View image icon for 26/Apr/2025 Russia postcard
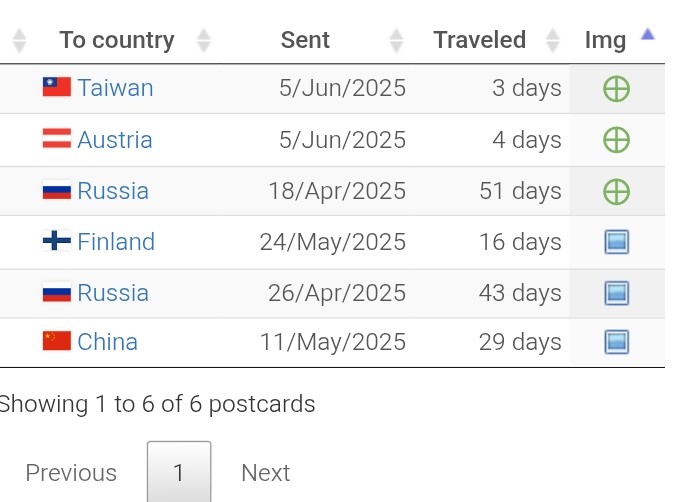 click(617, 293)
